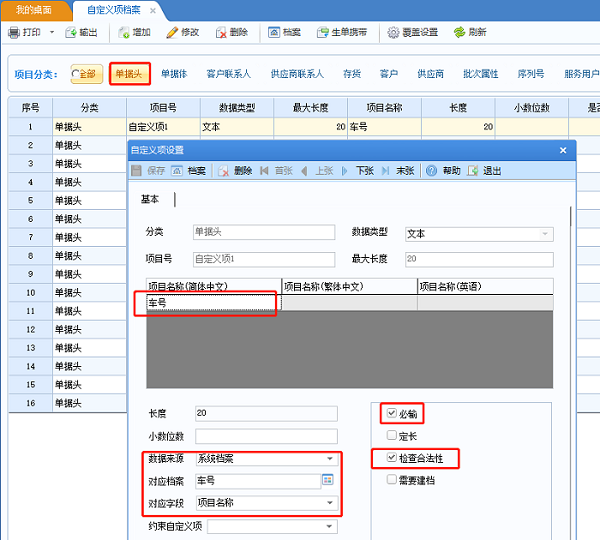
Task: Select table row number 5
Action: 30,201
